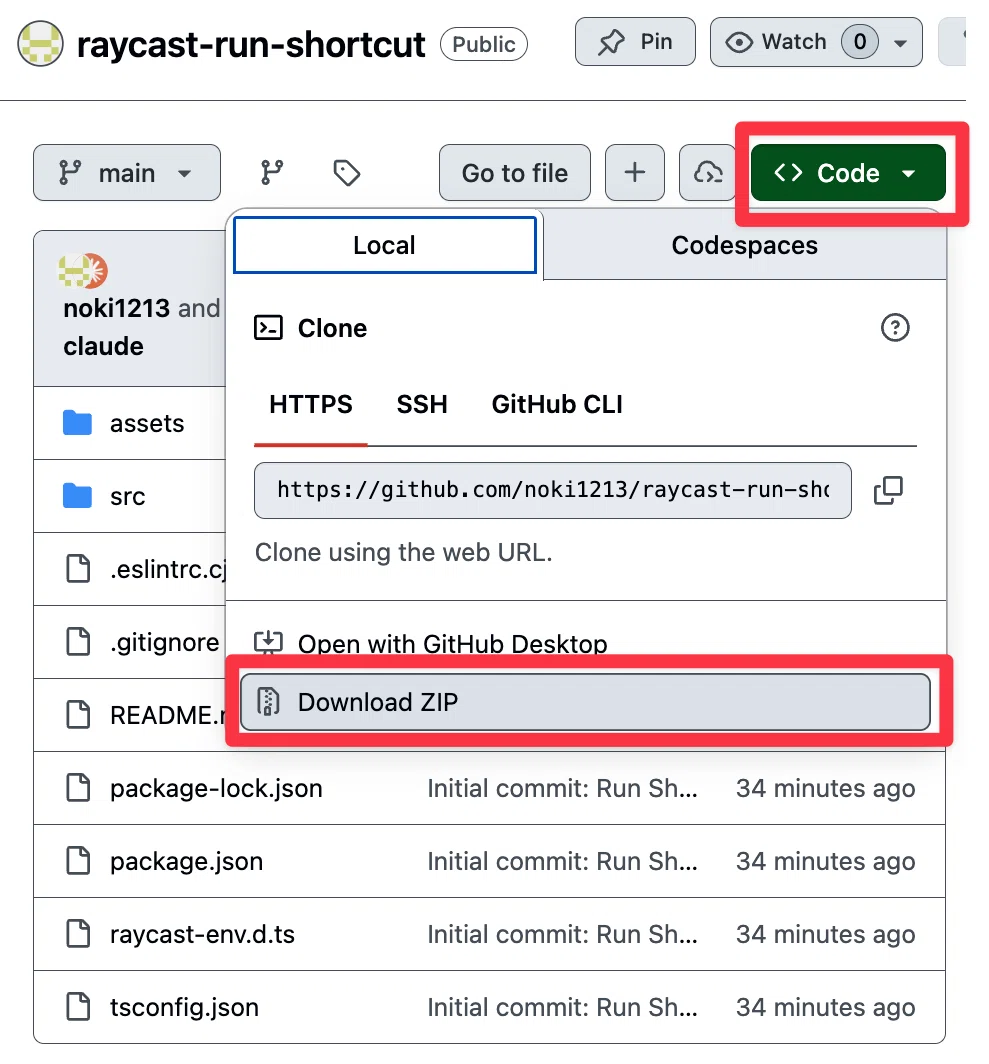Click the GitHub Desktop download icon
Viewport: 989px width, 1064px height.
pos(268,642)
